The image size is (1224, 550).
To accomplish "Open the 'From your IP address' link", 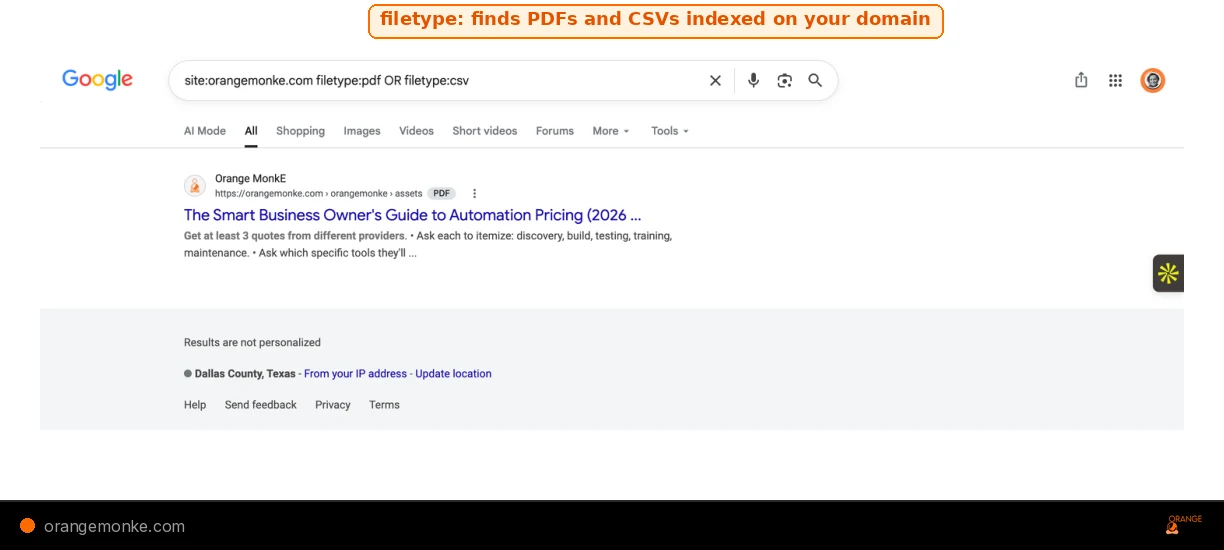I will click(x=355, y=373).
